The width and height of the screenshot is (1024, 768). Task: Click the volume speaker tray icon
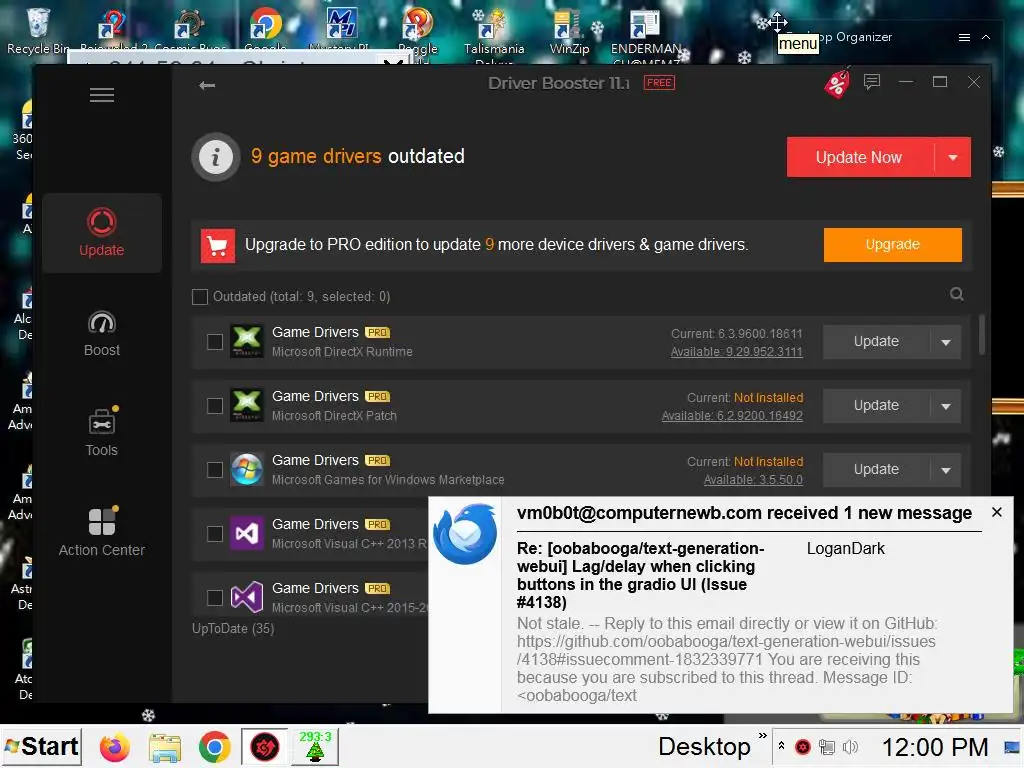click(850, 747)
